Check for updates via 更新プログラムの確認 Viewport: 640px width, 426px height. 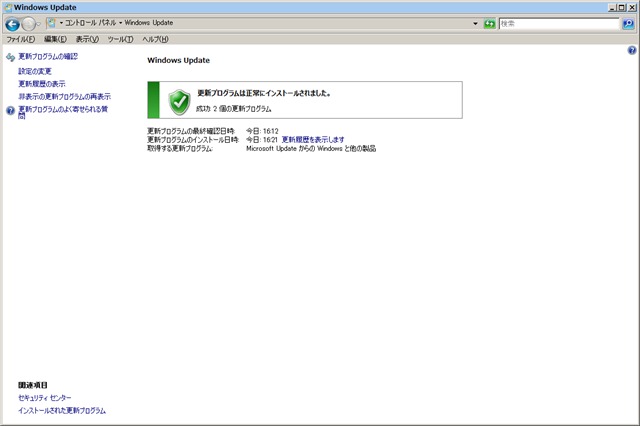click(x=48, y=57)
